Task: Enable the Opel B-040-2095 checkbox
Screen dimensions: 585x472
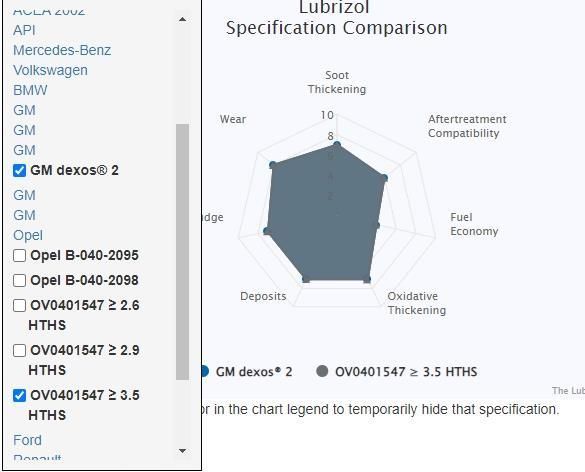Action: [x=19, y=256]
